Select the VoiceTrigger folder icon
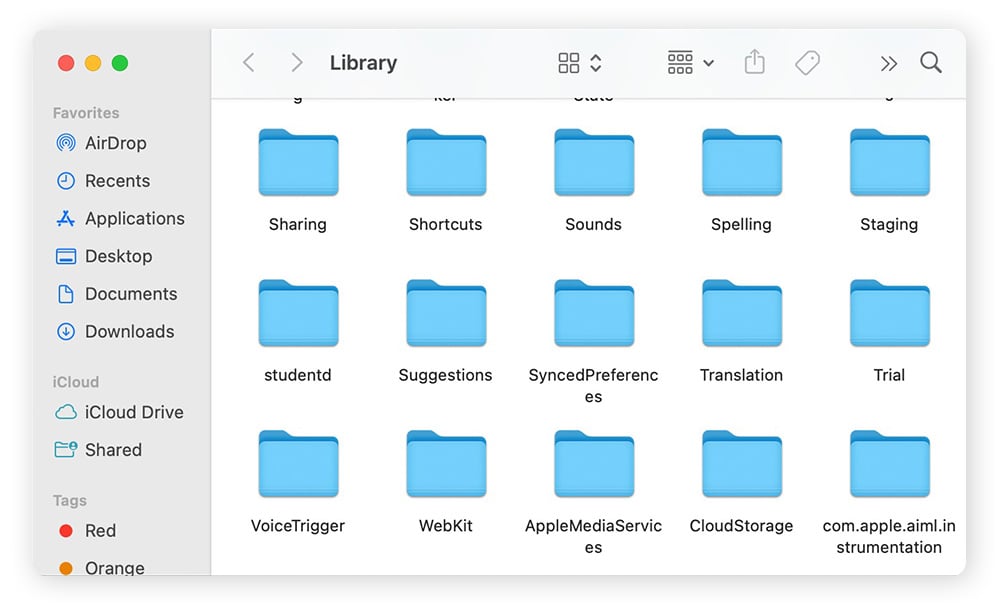 point(298,464)
